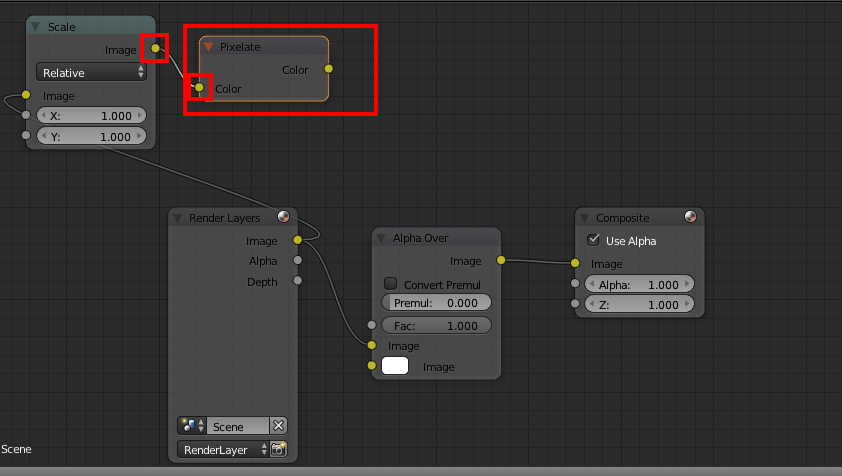Click the Render Layers Image output socket
Viewport: 842px width, 476px height.
[x=297, y=240]
